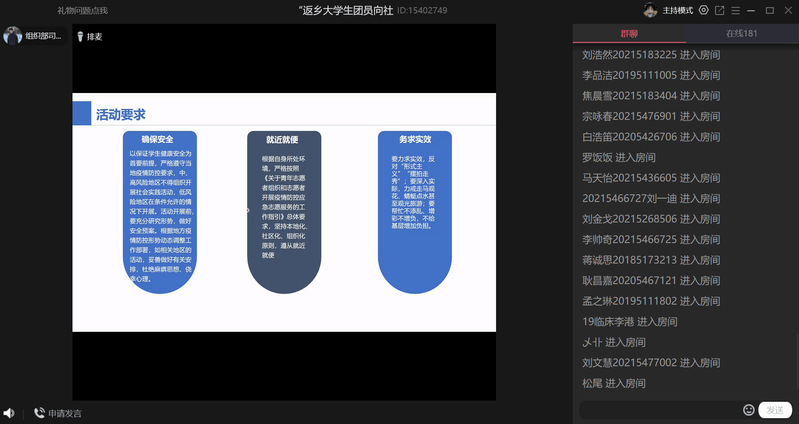Click the microphone 排麦 queue icon
Image resolution: width=799 pixels, height=424 pixels.
tap(80, 36)
